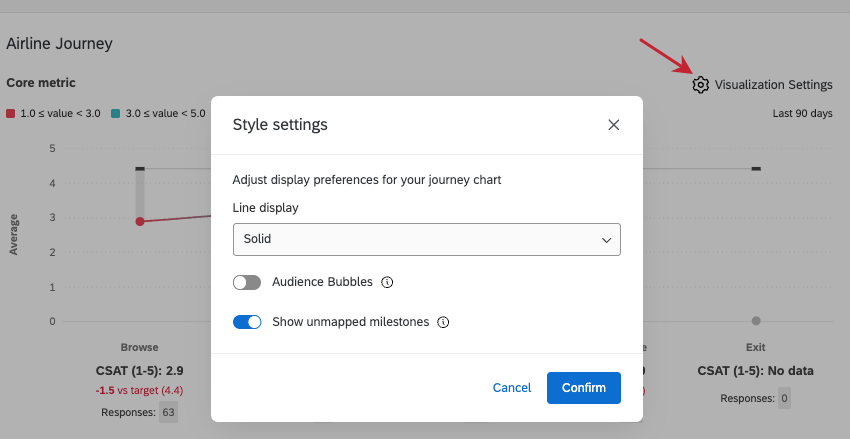Screen dimensions: 850x439
Task: Click the Airline Journey title
Action: [59, 43]
